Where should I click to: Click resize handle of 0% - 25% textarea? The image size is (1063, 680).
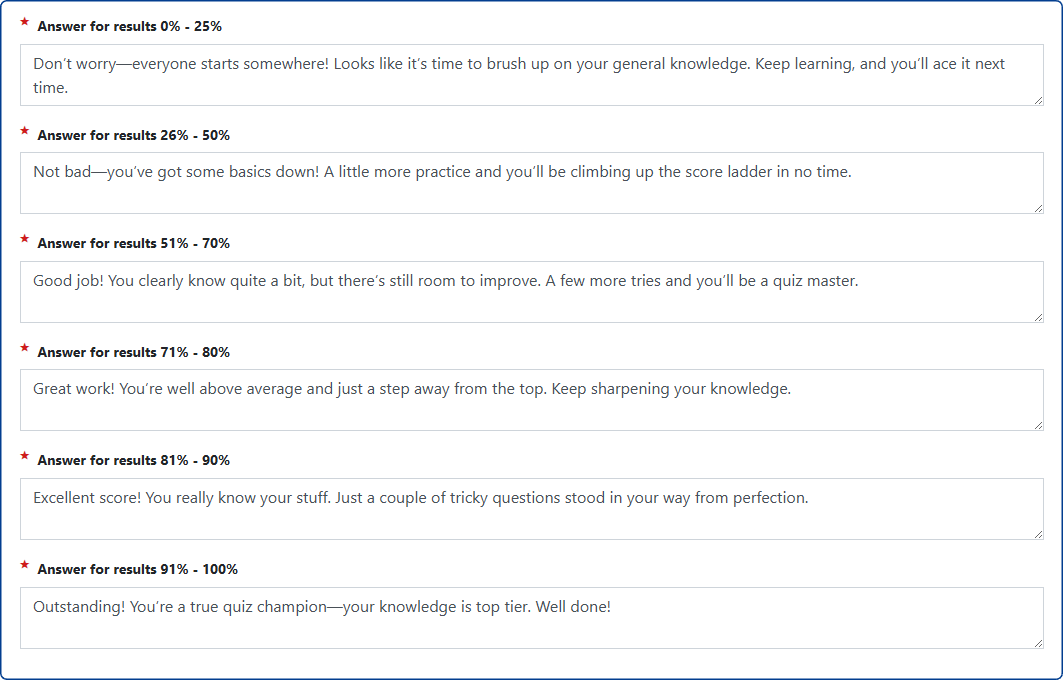coord(1038,100)
